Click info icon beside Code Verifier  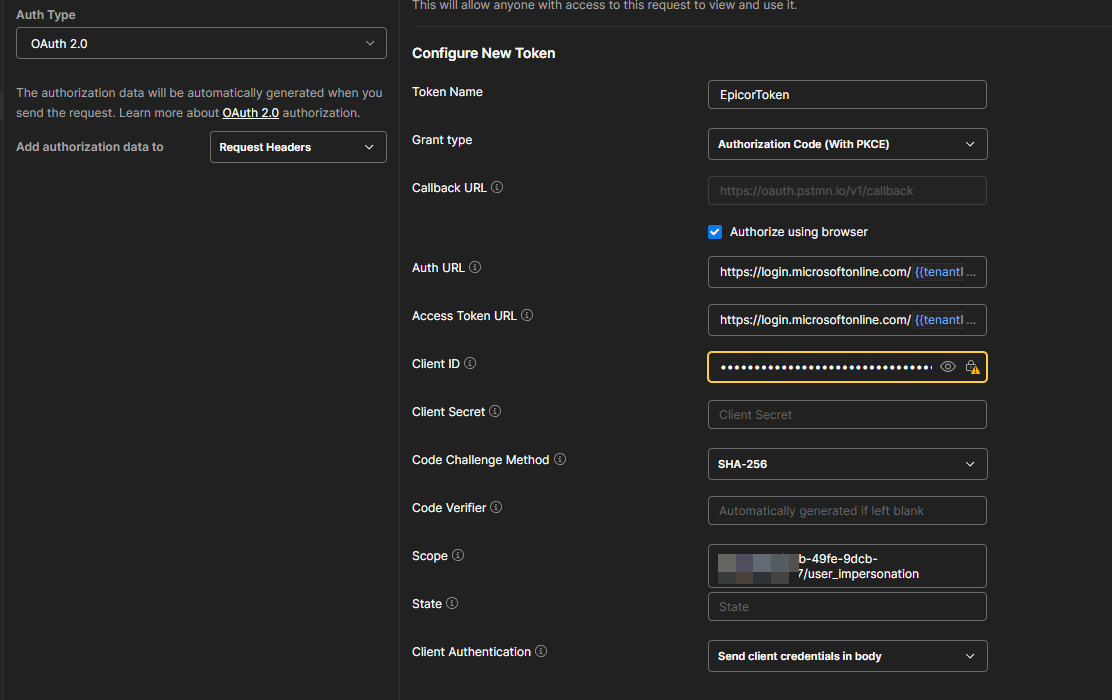[496, 508]
